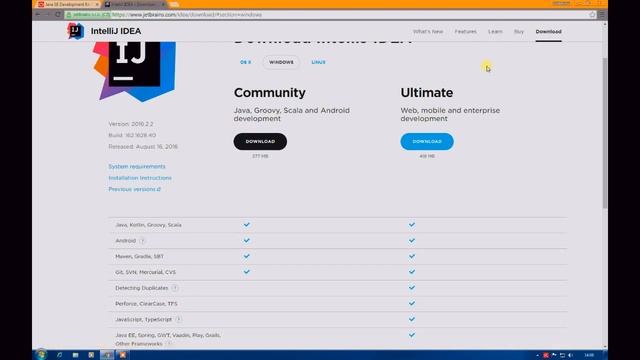
Task: Click help icon beside Detecting Duplicates
Action: pyautogui.click(x=175, y=288)
